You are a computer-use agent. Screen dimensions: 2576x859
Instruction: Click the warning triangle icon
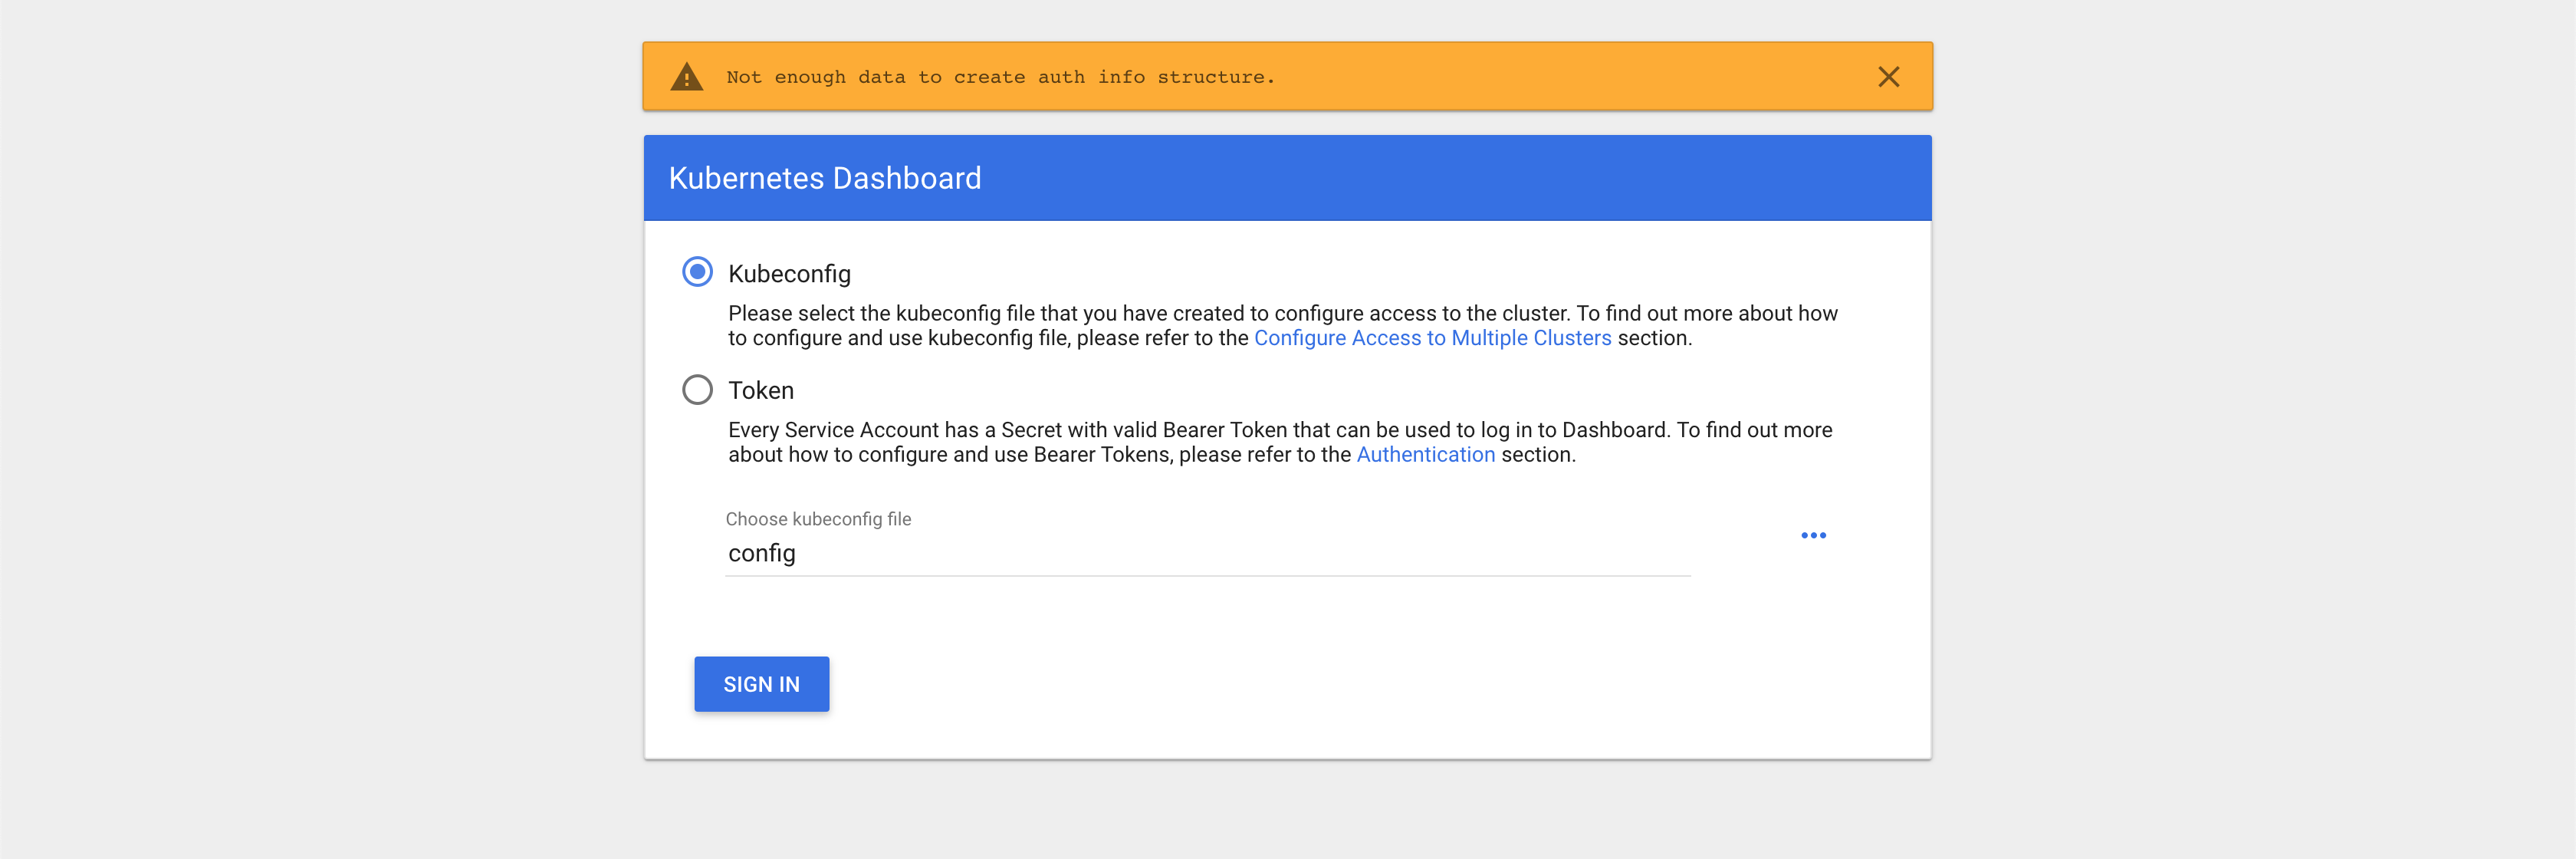(686, 77)
